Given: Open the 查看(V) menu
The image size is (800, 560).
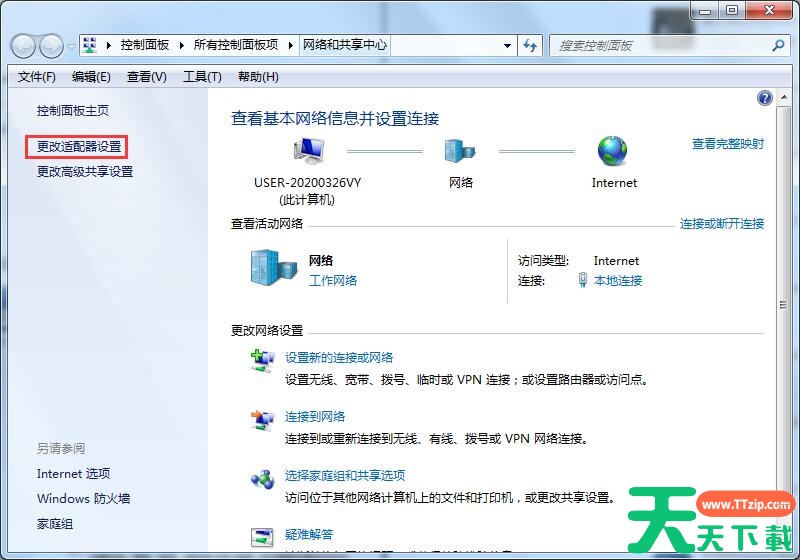Looking at the screenshot, I should tap(147, 77).
